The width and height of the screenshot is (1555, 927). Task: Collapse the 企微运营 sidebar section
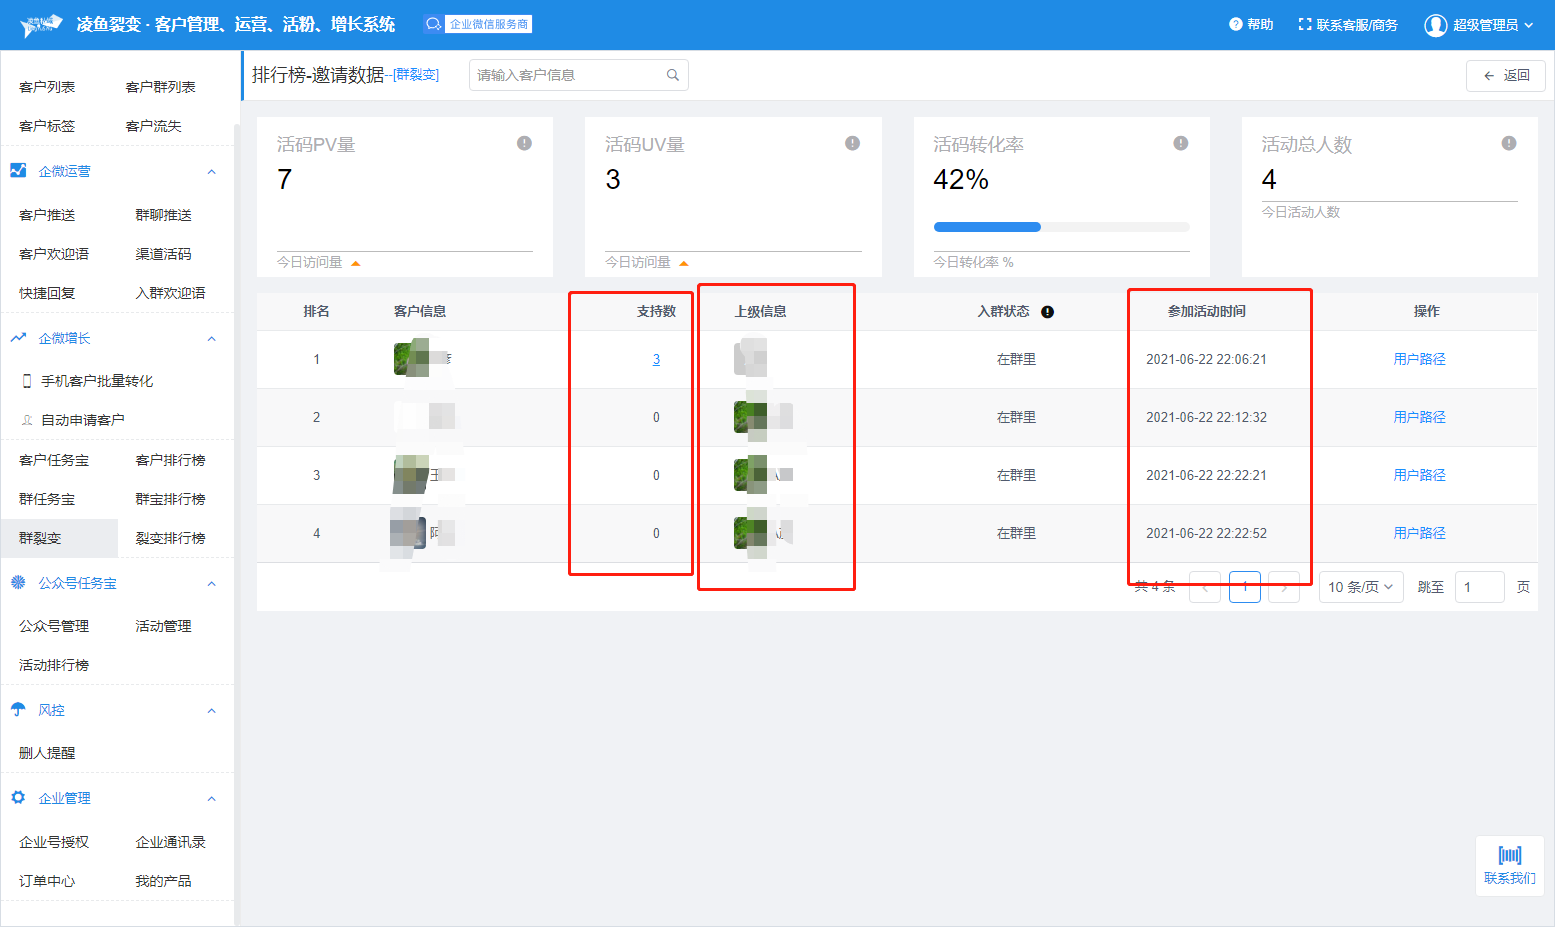(x=211, y=172)
